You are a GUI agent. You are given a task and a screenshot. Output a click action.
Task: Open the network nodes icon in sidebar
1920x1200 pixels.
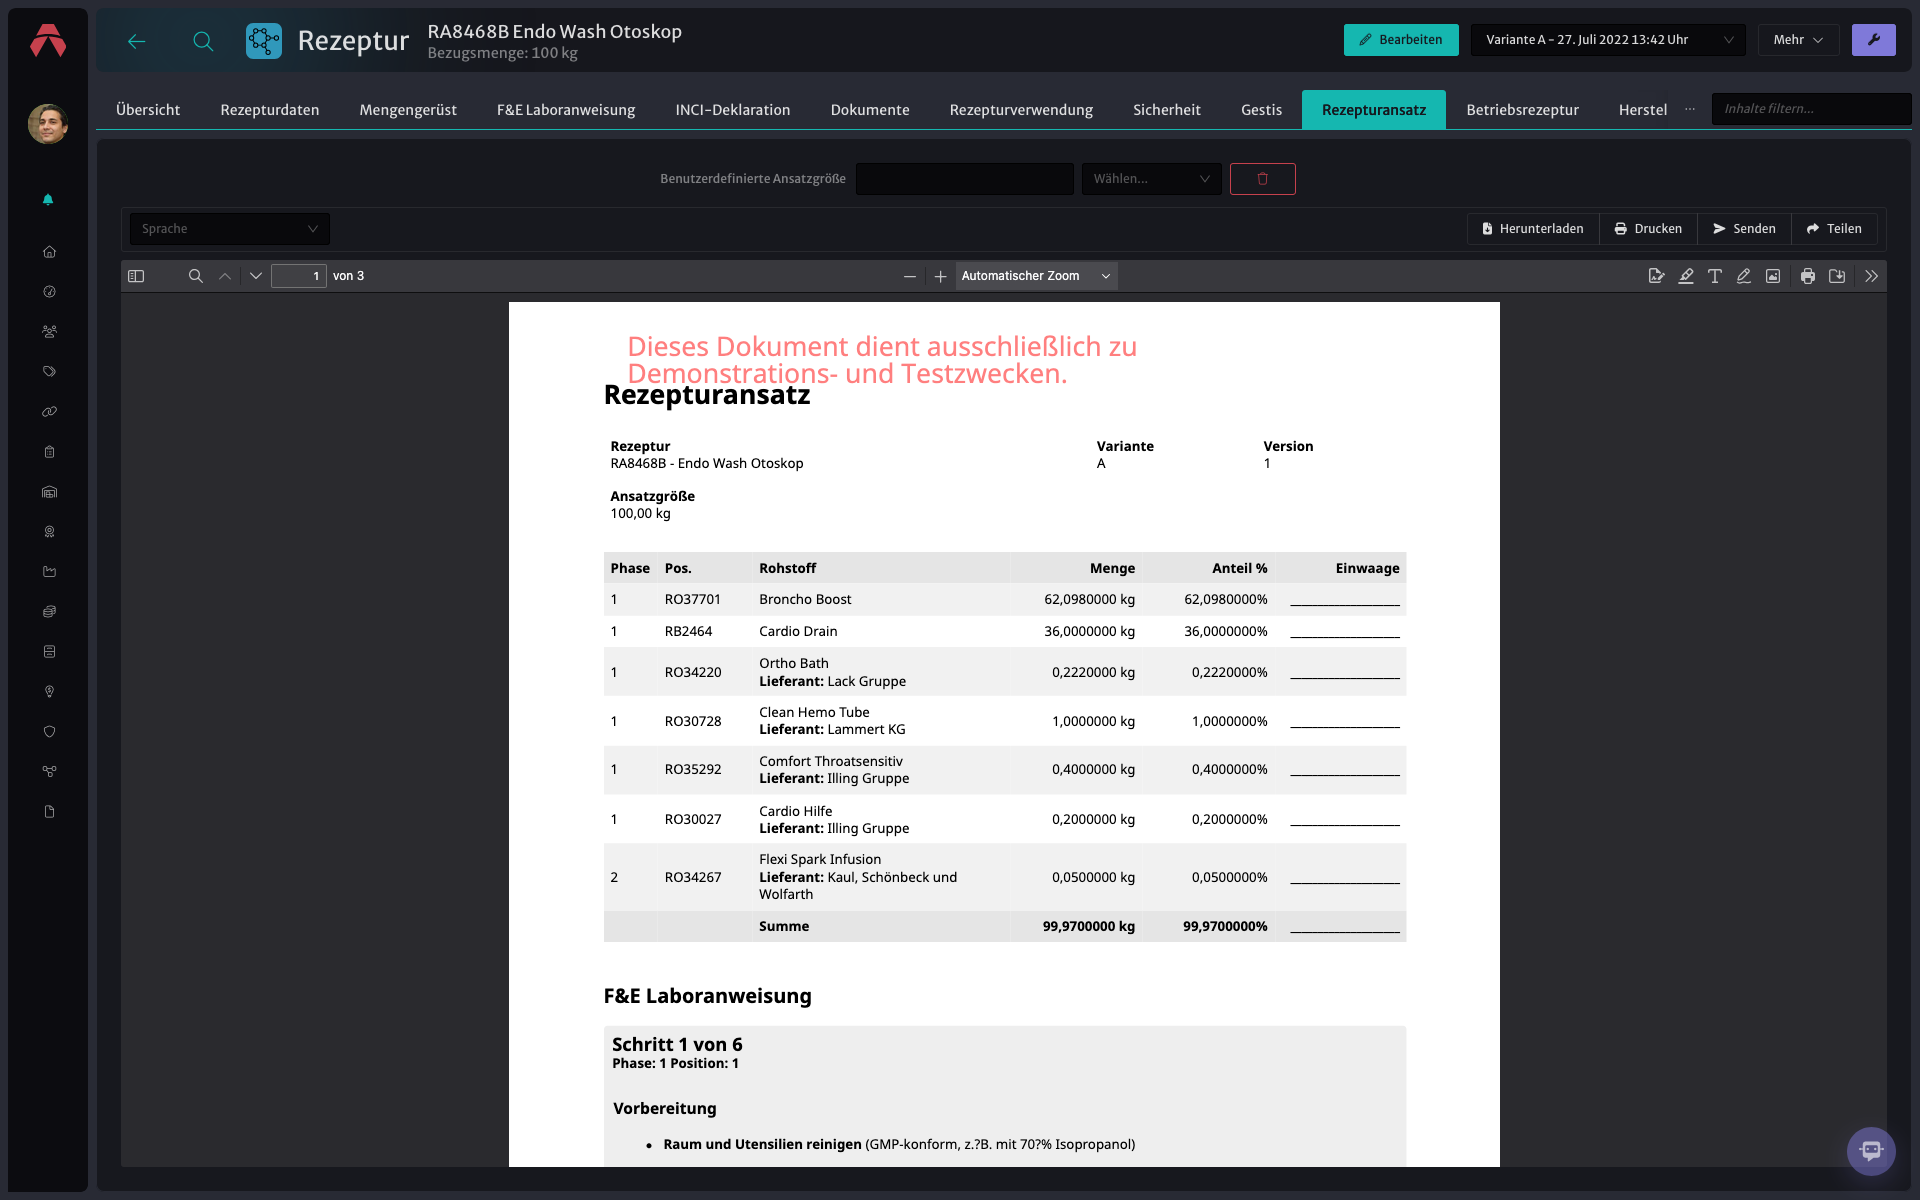point(49,772)
